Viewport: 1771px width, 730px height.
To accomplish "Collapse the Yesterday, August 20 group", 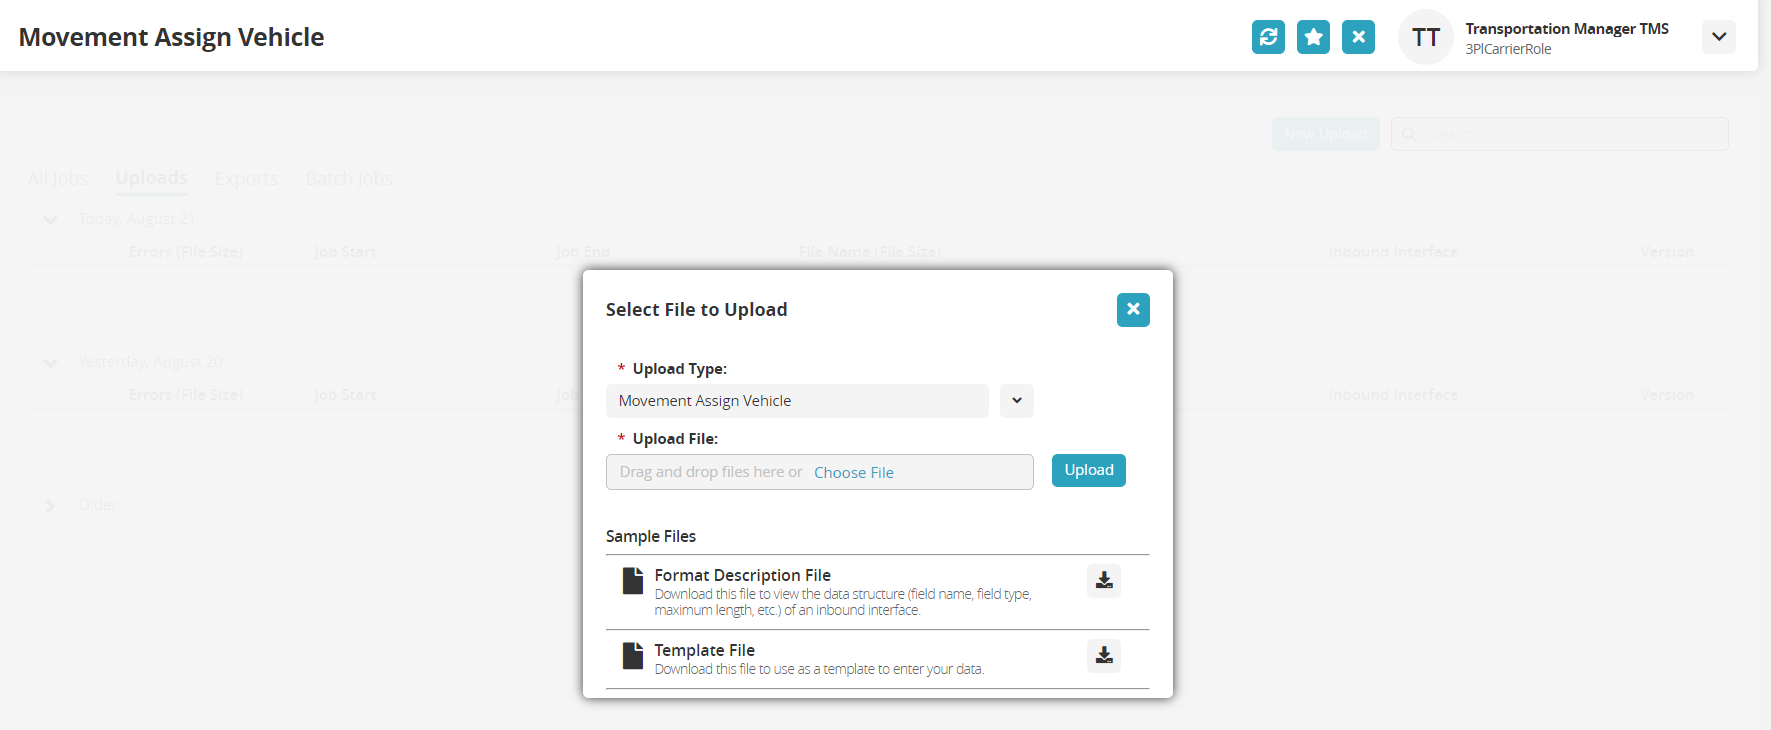I will tap(50, 363).
